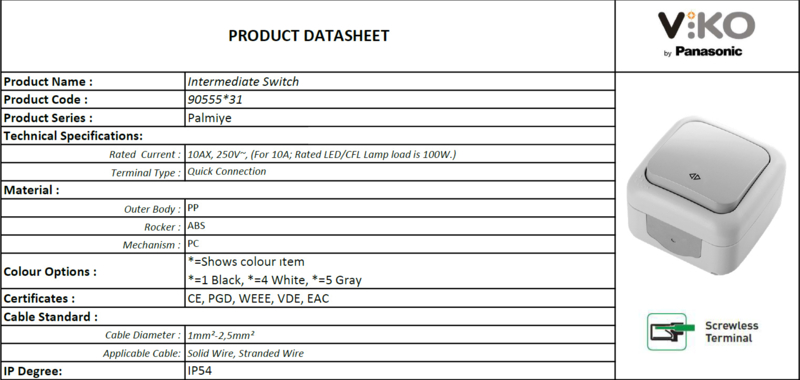Click the Solid Wire, Stranded Wire cell
The width and height of the screenshot is (800, 380).
click(x=400, y=353)
